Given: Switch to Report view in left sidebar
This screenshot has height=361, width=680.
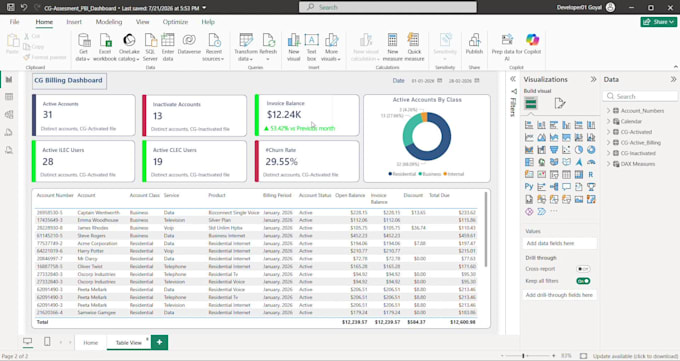Looking at the screenshot, I should click(9, 79).
